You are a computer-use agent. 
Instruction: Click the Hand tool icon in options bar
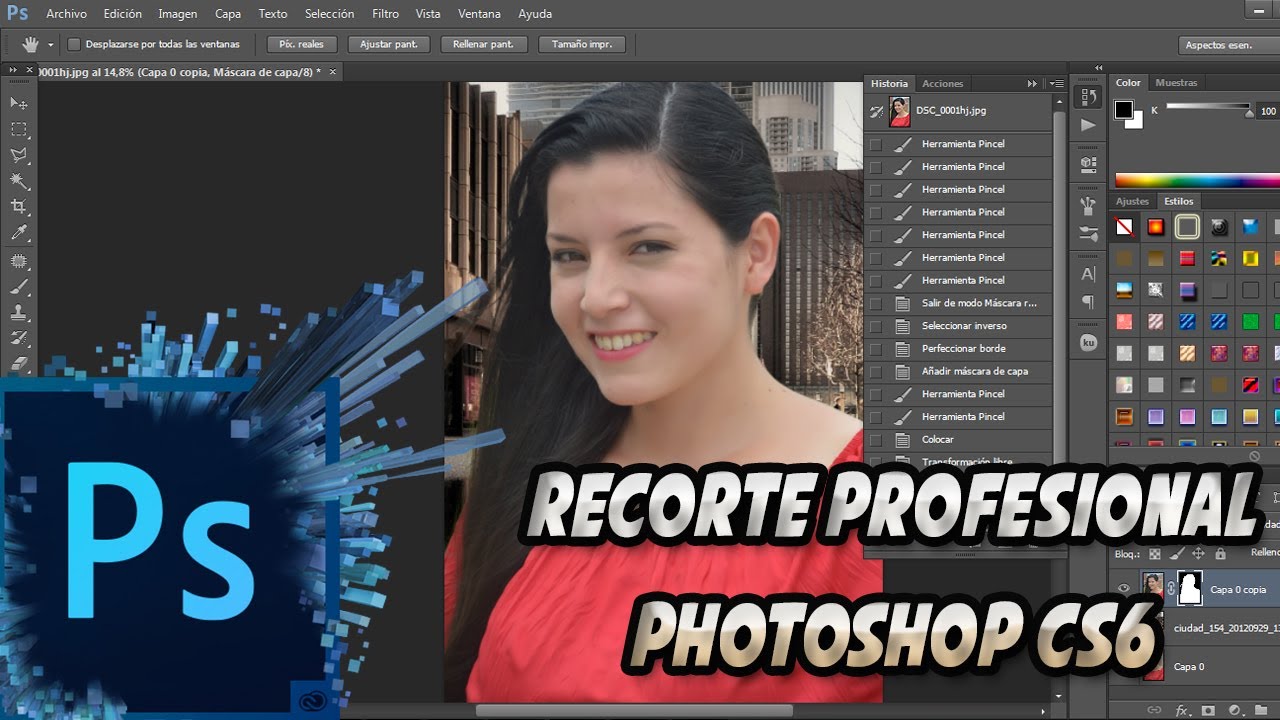tap(30, 44)
